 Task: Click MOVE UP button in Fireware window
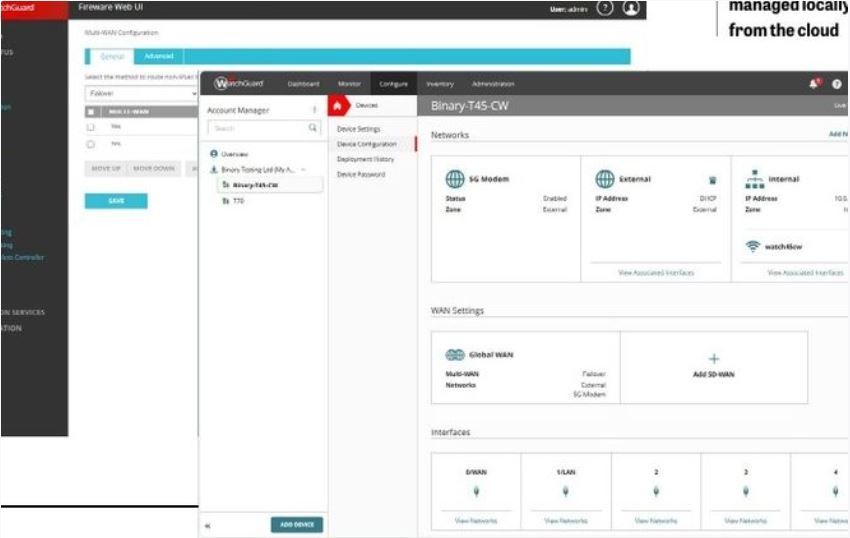(106, 169)
